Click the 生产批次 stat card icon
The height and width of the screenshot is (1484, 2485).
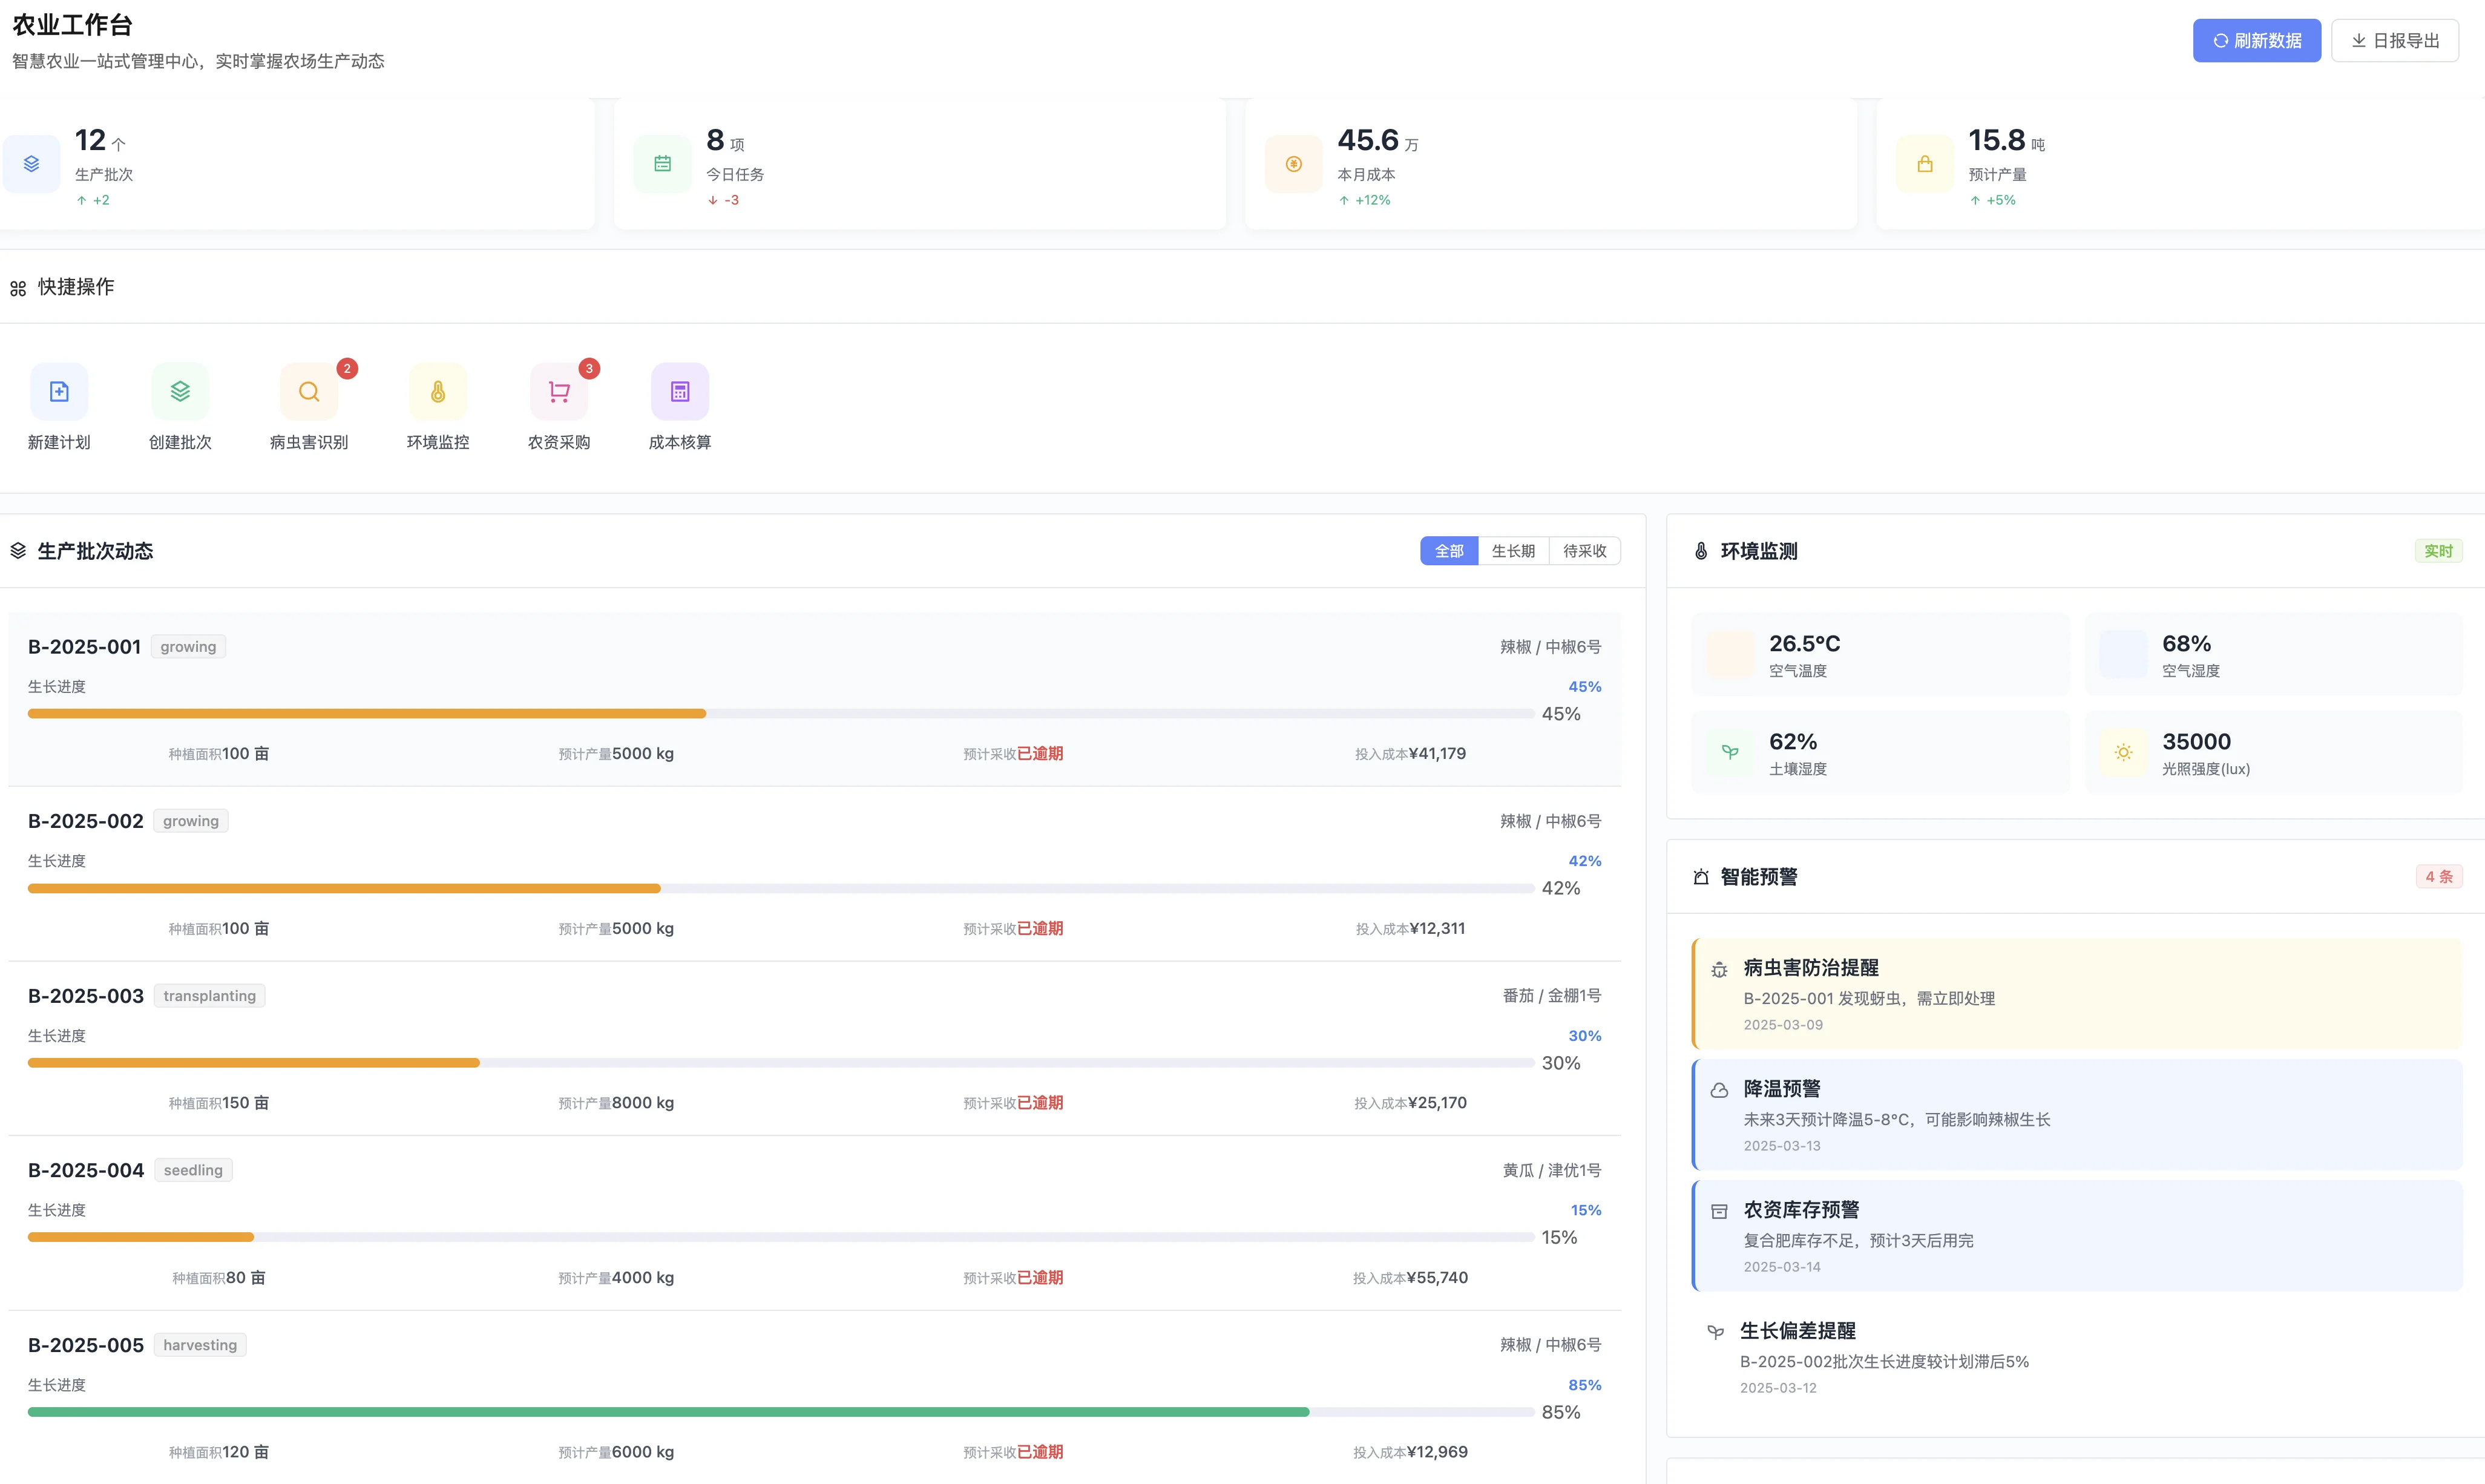[x=32, y=163]
